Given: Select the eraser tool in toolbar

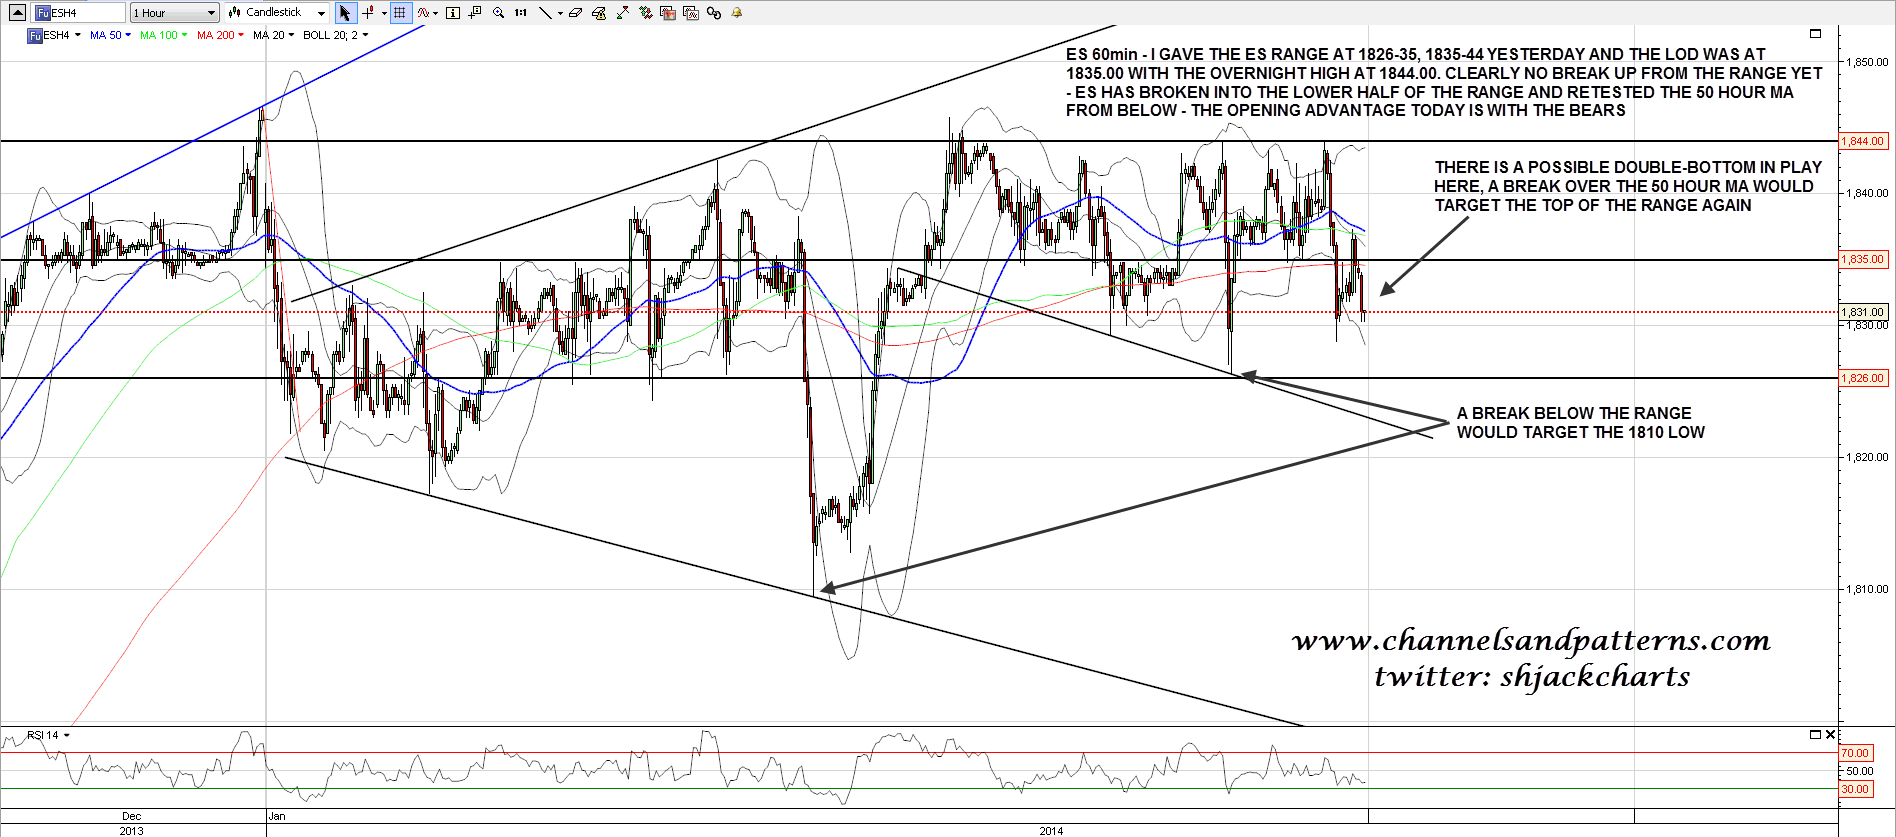Looking at the screenshot, I should (x=575, y=13).
